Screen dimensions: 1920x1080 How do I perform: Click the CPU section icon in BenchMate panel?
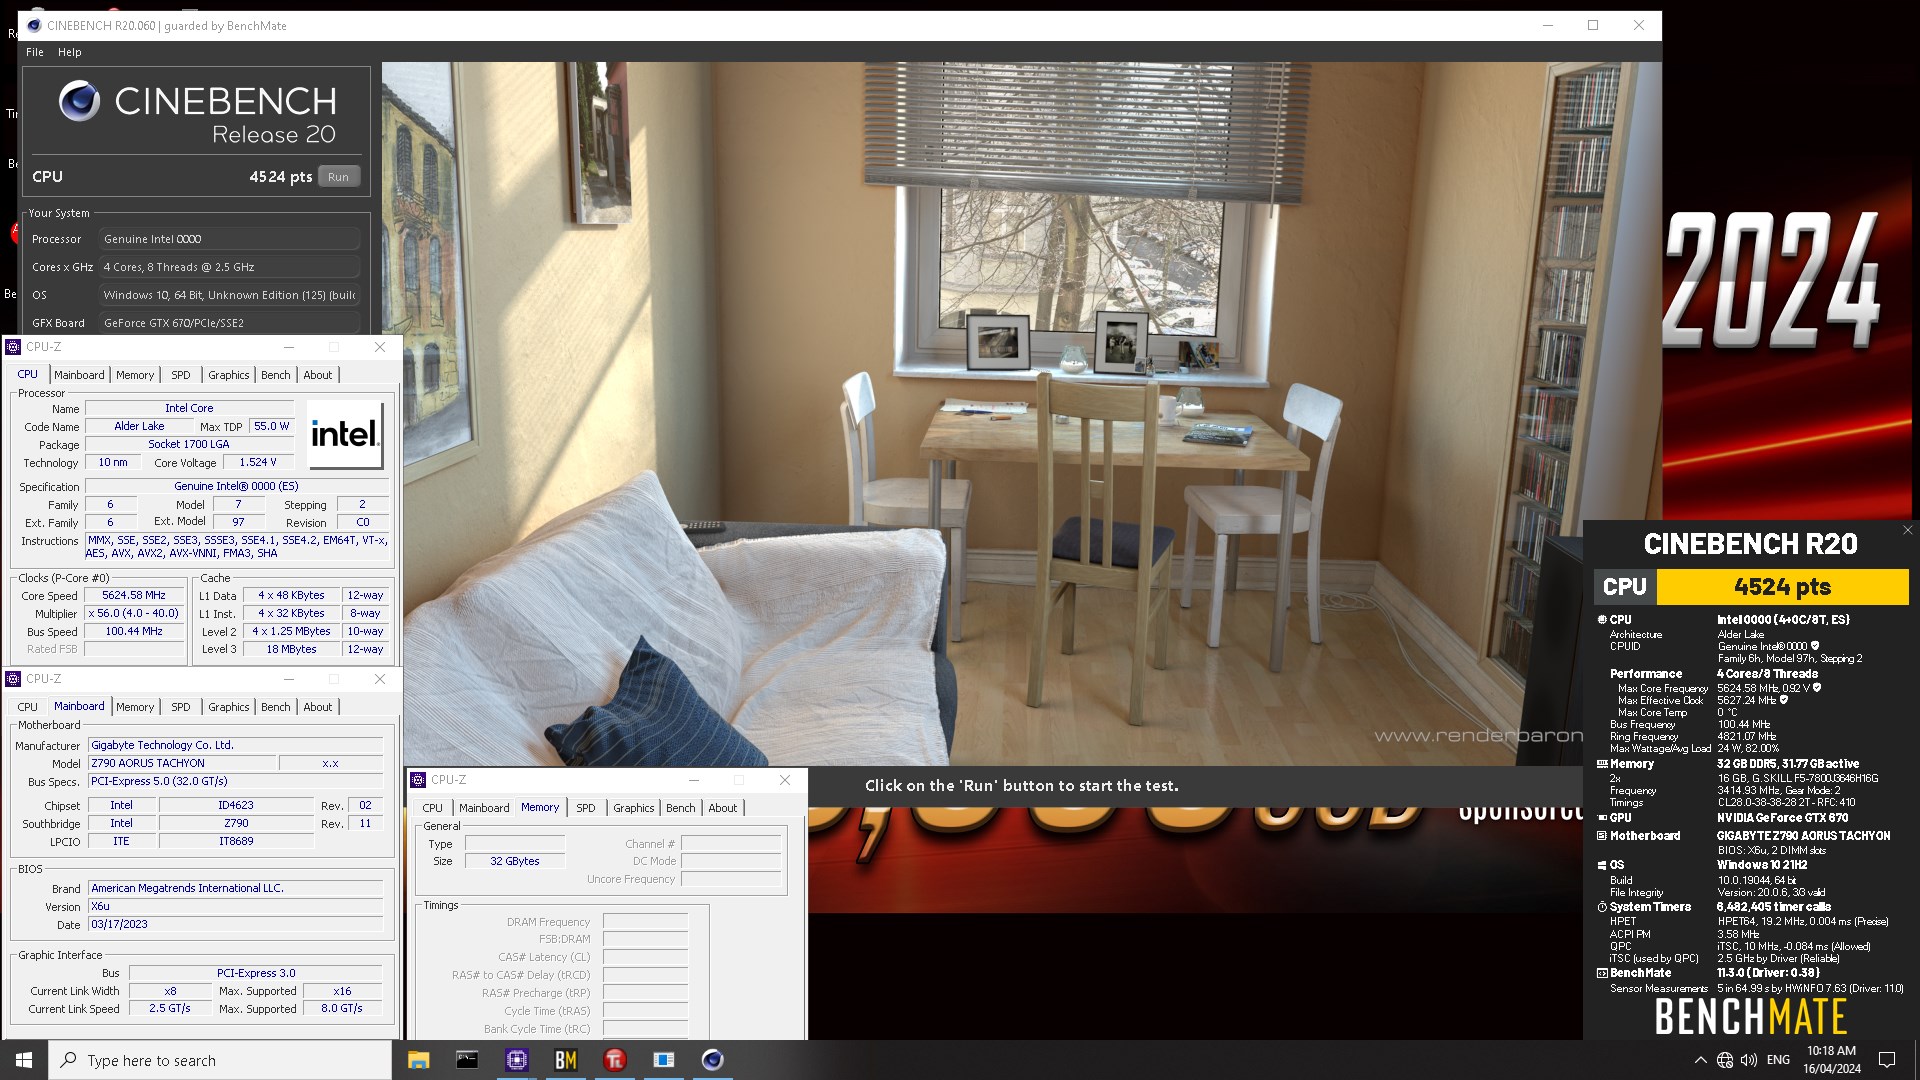[x=1602, y=620]
